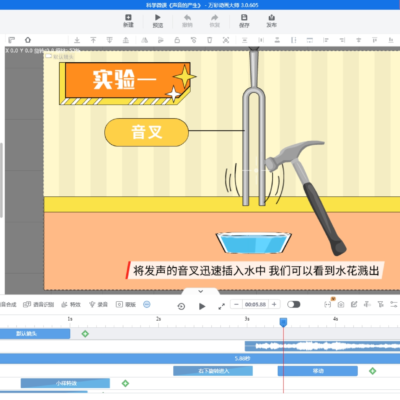Toggle the switch right of the duration field
The image size is (400, 400).
tap(294, 304)
